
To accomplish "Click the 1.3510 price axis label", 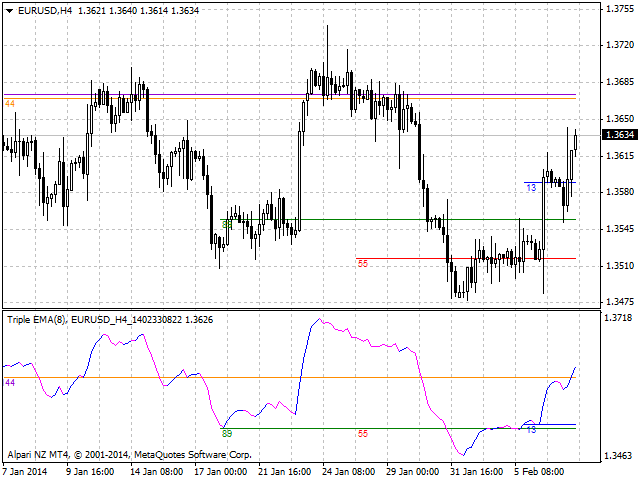I will [x=620, y=266].
